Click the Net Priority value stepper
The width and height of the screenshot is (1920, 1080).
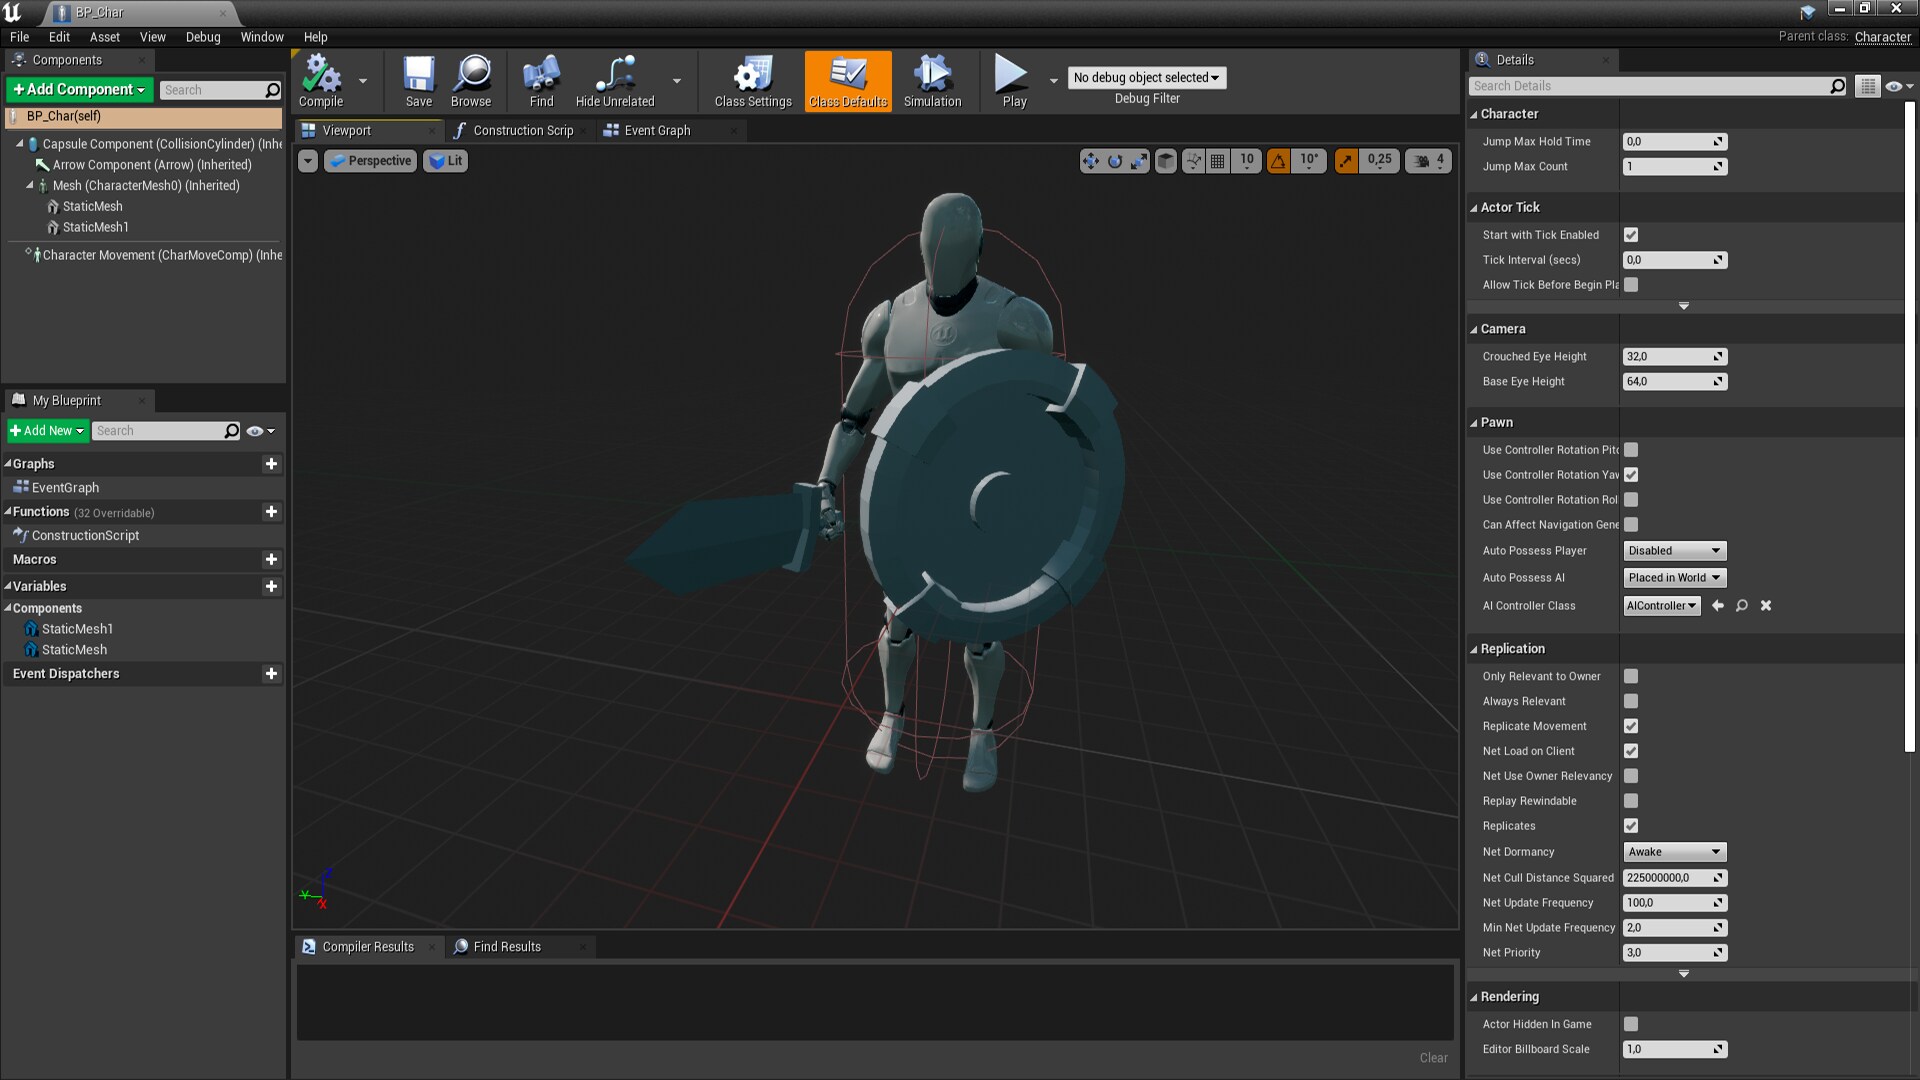point(1719,952)
